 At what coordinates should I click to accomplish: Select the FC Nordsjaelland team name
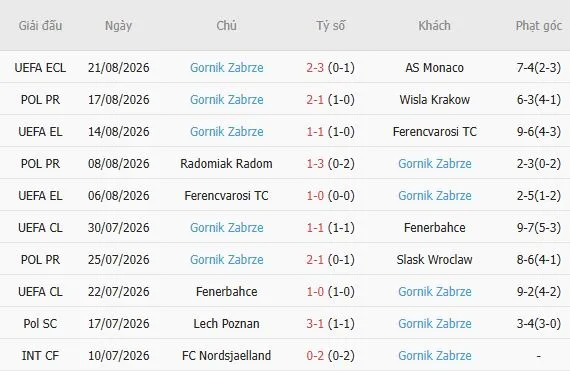point(226,356)
